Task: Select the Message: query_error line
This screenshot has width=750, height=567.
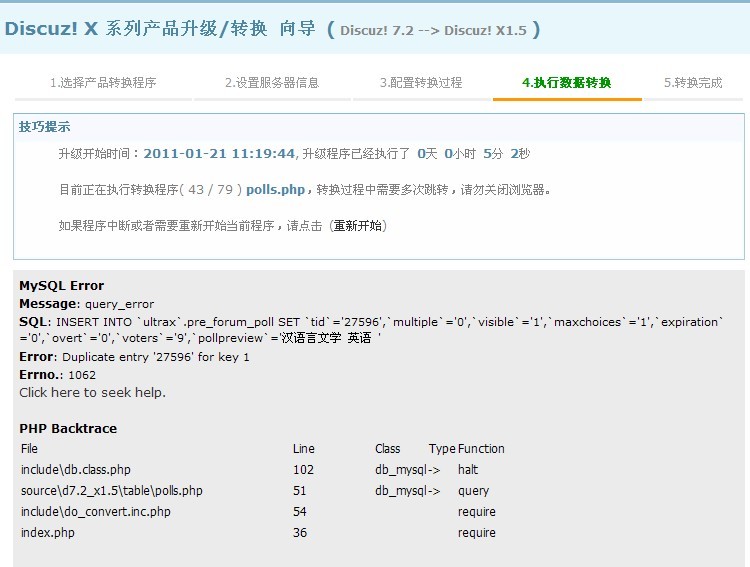Action: (87, 304)
